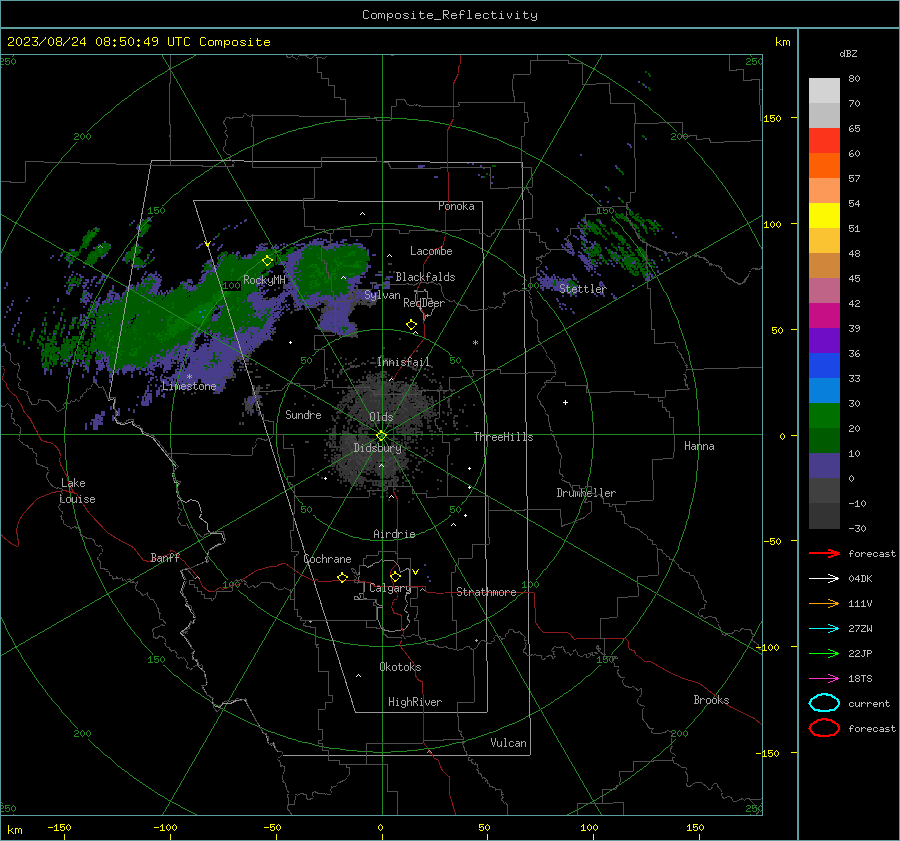This screenshot has height=841, width=900.
Task: Click the Stettler label
Action: [583, 289]
